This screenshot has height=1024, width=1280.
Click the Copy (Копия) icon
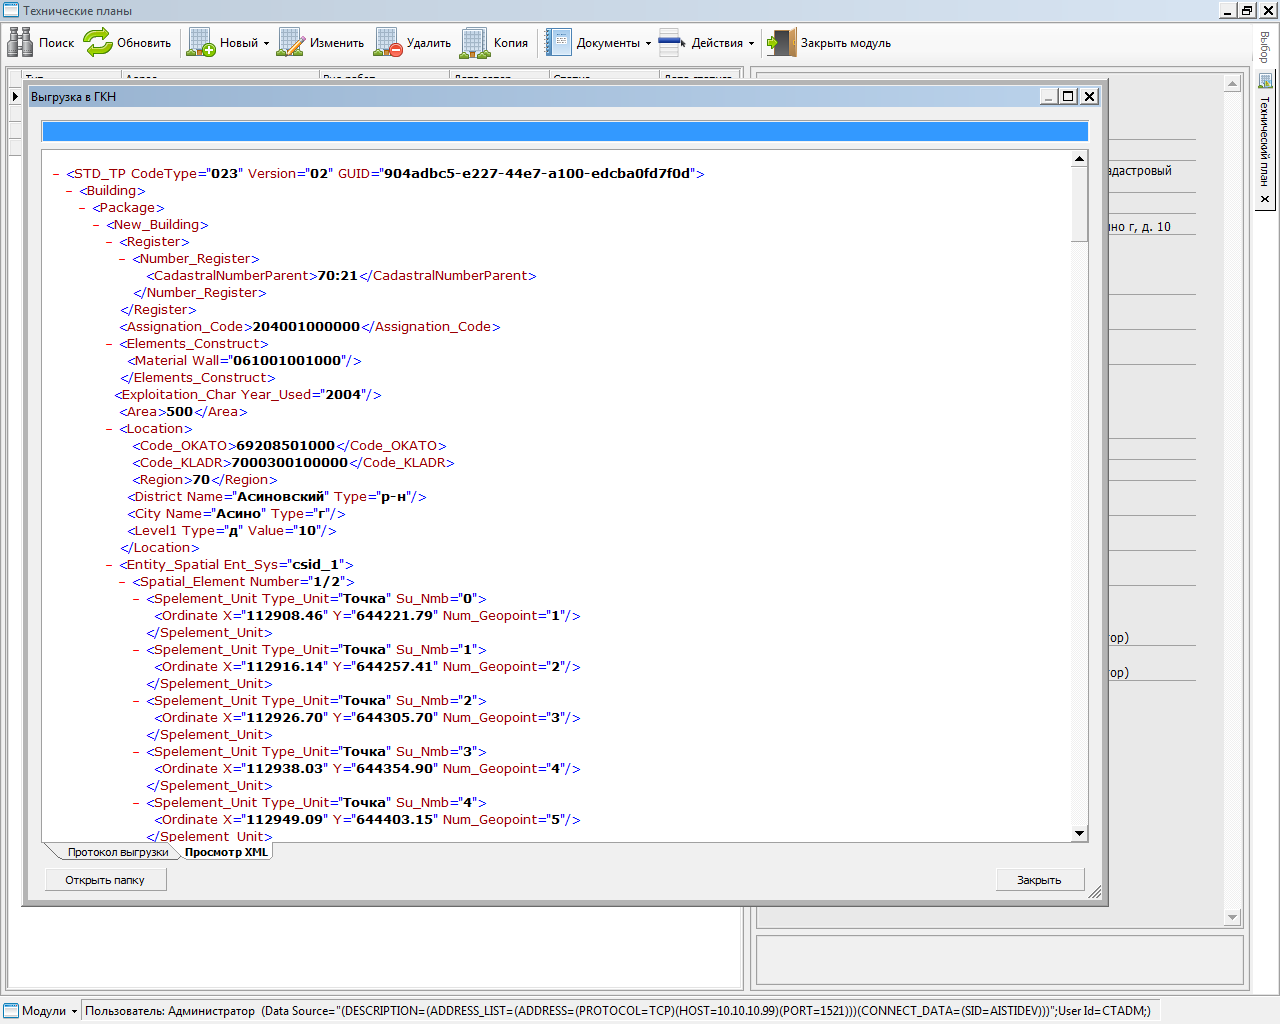click(x=475, y=42)
